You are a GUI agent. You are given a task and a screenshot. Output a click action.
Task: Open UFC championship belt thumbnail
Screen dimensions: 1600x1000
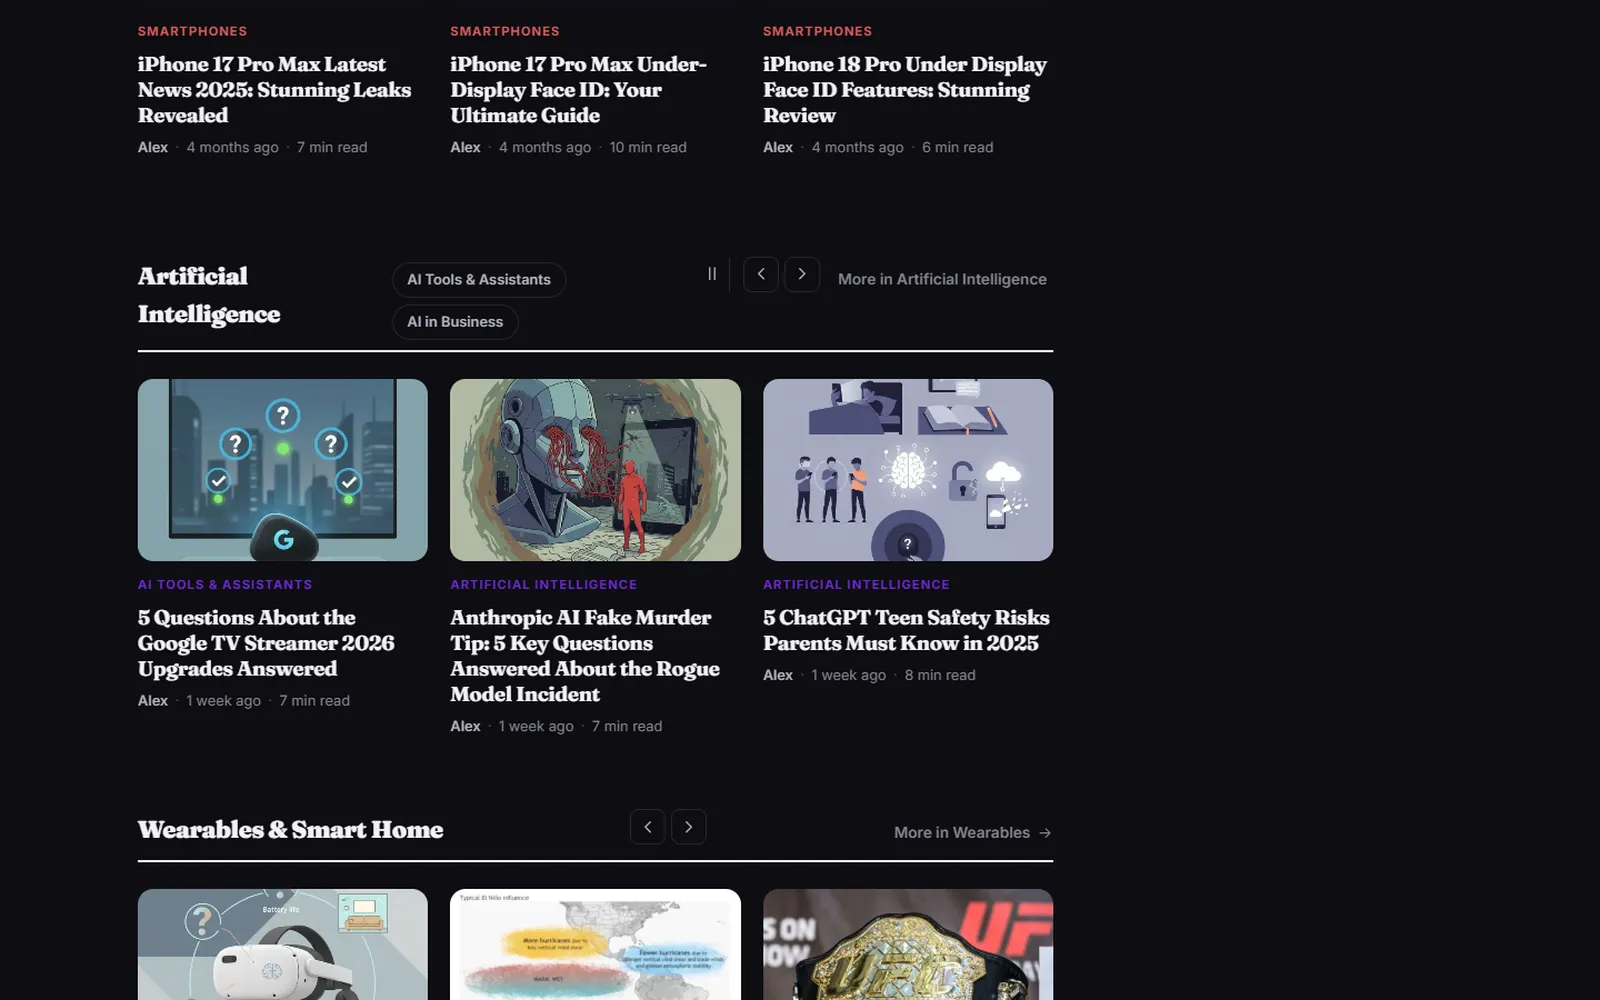tap(908, 944)
